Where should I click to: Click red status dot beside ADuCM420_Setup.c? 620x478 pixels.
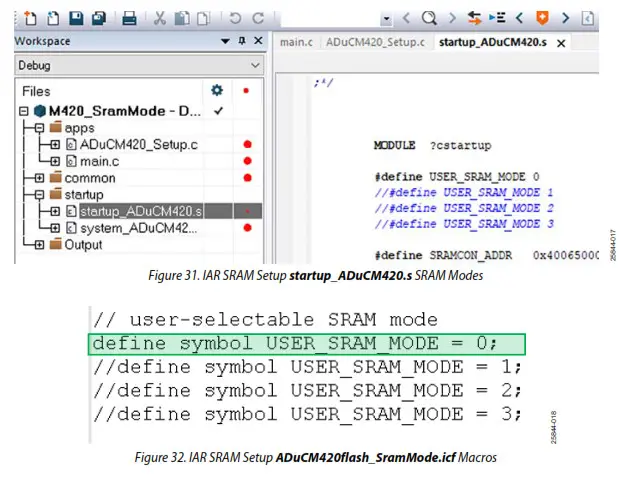point(248,144)
